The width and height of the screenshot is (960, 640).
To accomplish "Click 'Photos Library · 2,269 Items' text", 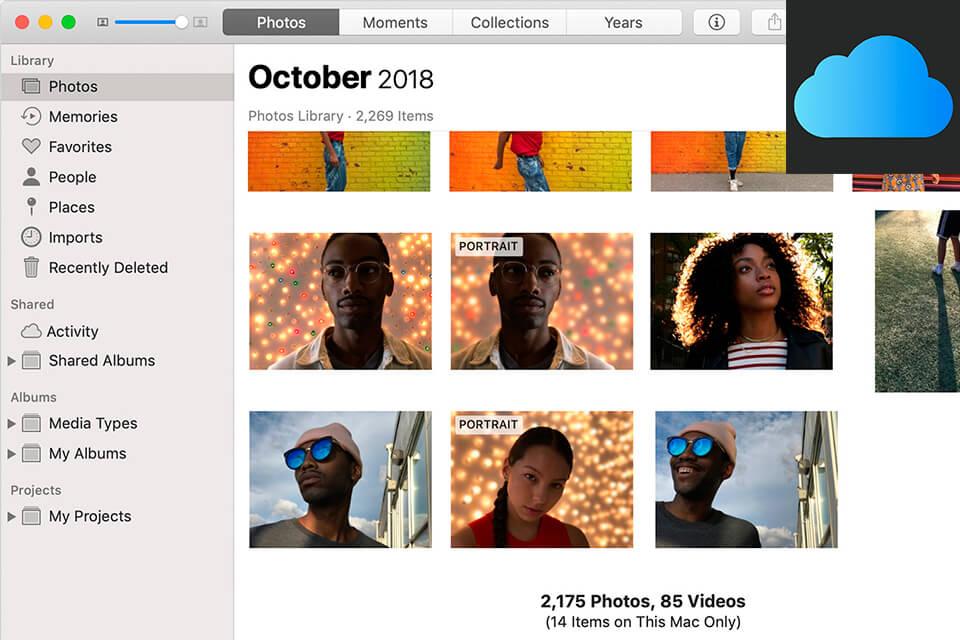I will [x=340, y=116].
